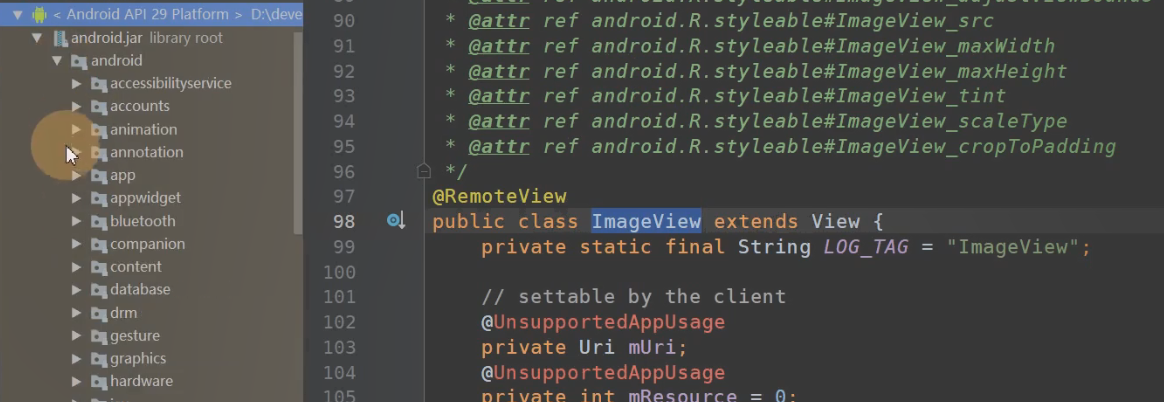This screenshot has width=1164, height=402.
Task: Expand the accounts package
Action: click(x=76, y=106)
